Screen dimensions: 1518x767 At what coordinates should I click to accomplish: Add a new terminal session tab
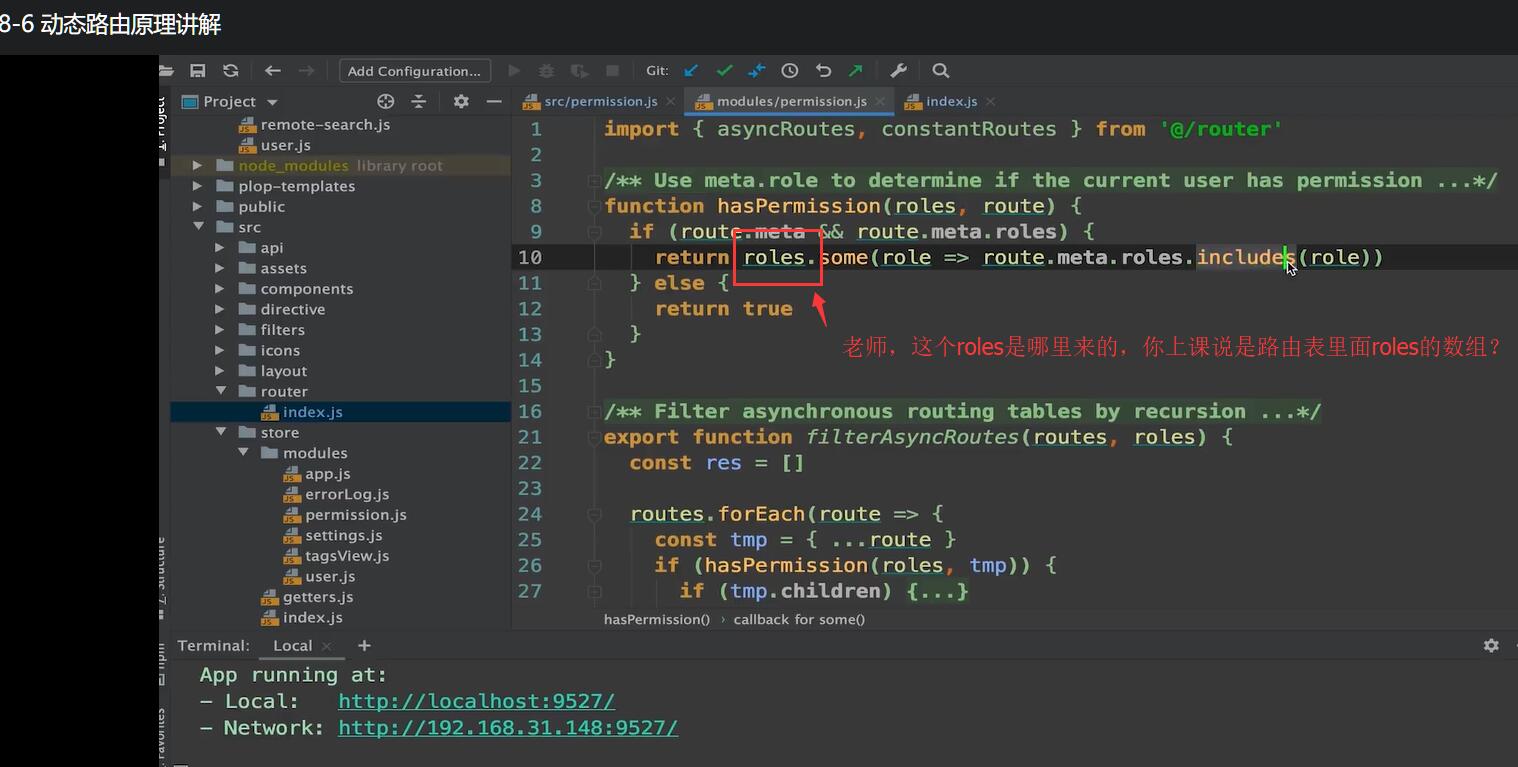tap(364, 646)
